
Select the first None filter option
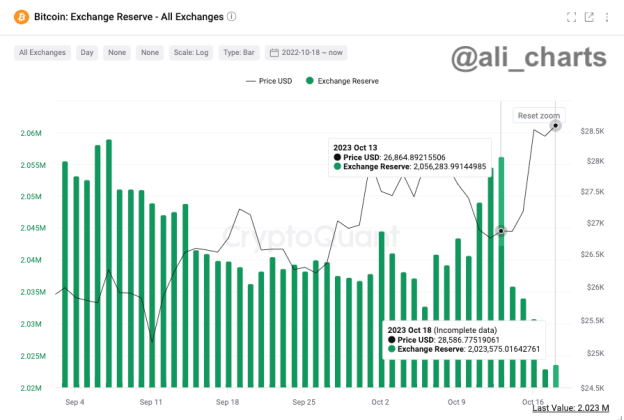pos(117,52)
